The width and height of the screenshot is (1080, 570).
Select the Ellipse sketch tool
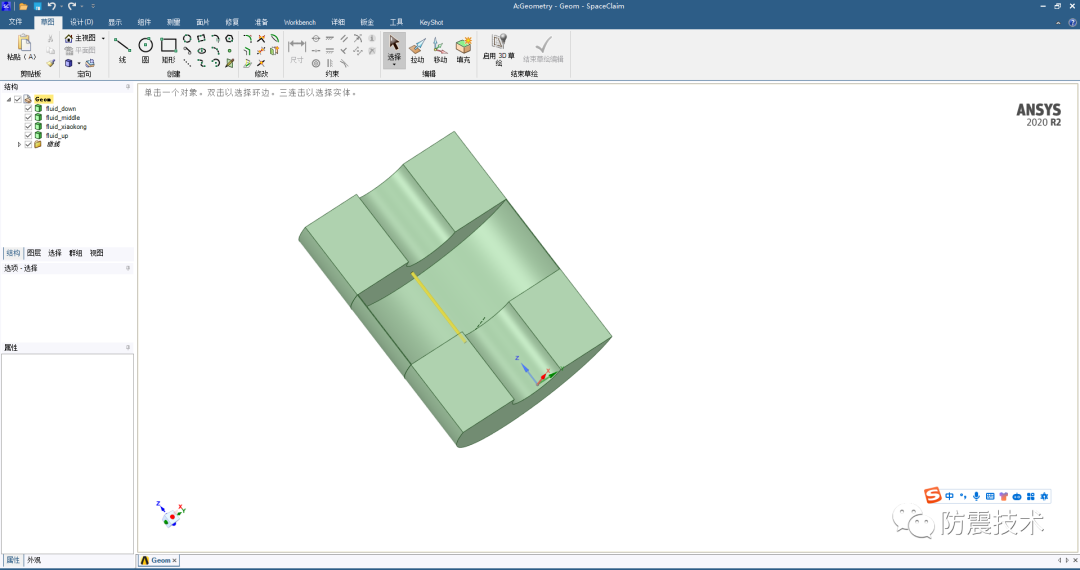pos(202,51)
